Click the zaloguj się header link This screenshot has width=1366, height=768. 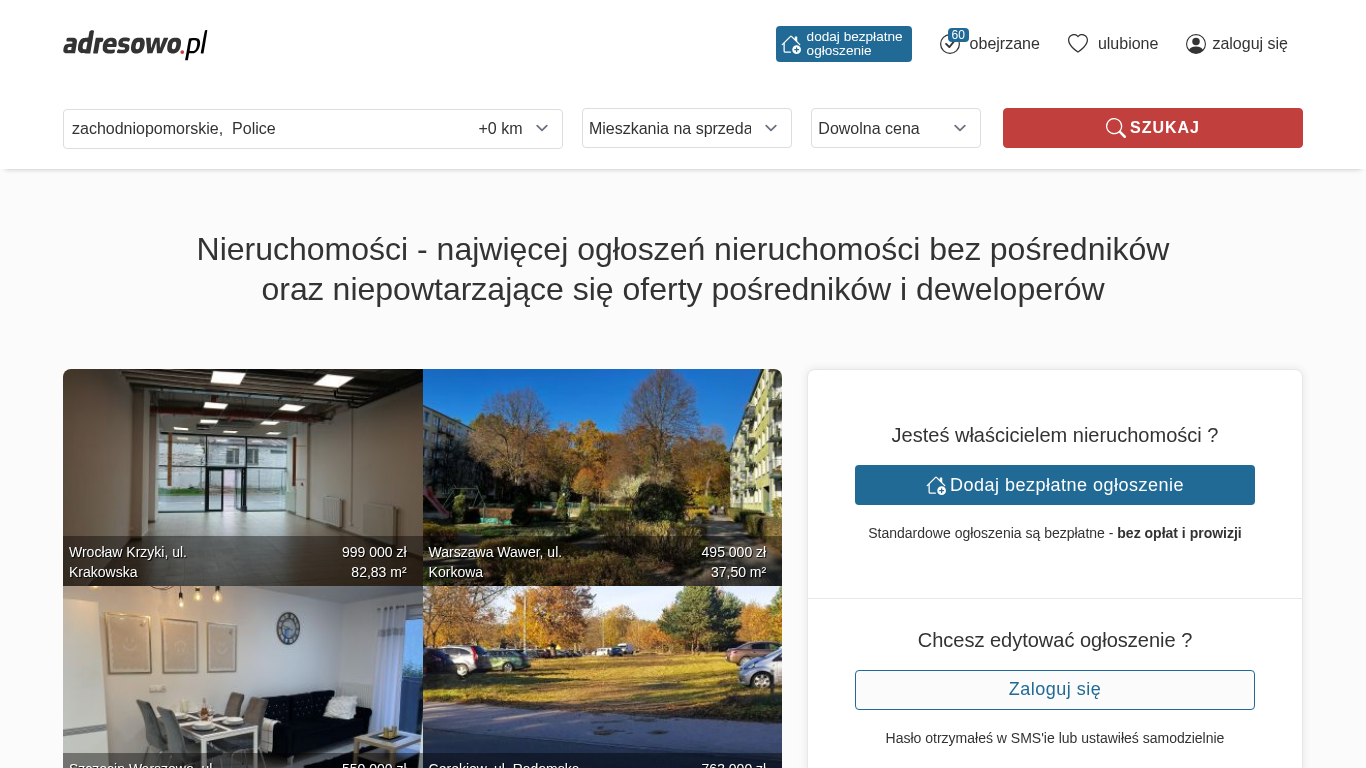pyautogui.click(x=1249, y=44)
